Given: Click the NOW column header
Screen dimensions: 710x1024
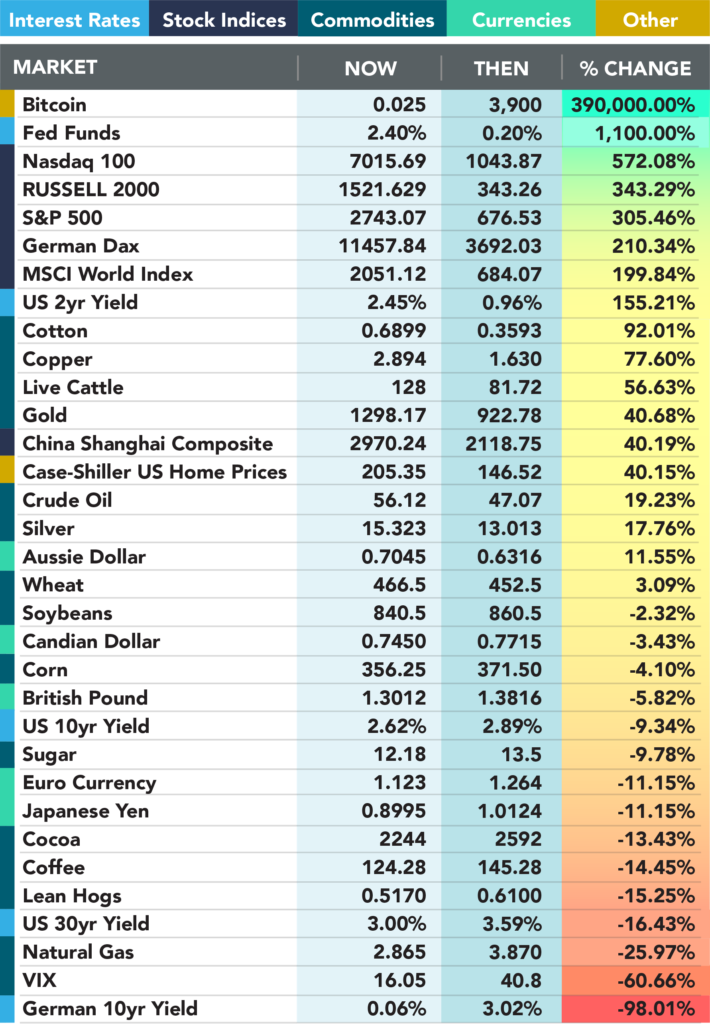Looking at the screenshot, I should pyautogui.click(x=370, y=68).
